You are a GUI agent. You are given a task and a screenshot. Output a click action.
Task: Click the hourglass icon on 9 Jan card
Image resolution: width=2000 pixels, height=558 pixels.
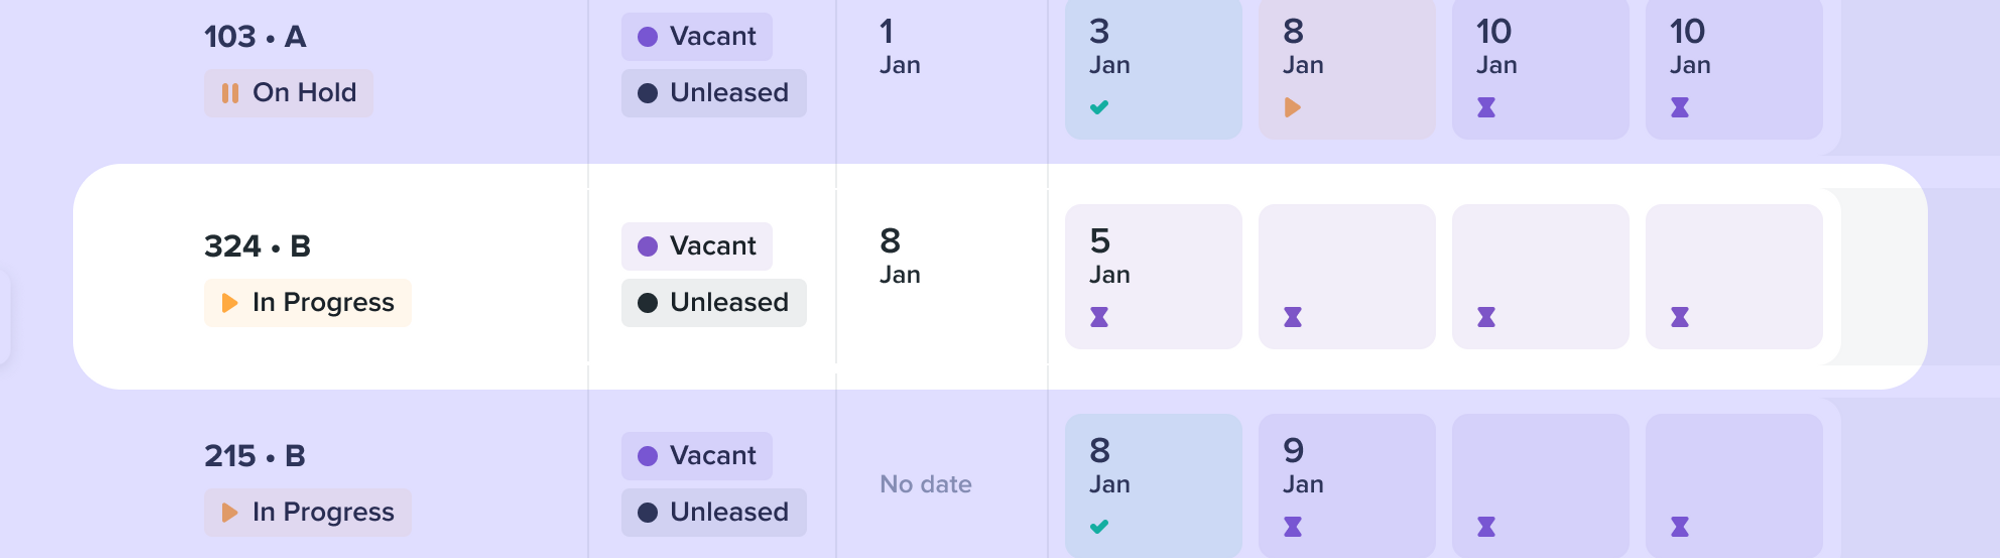[1292, 526]
